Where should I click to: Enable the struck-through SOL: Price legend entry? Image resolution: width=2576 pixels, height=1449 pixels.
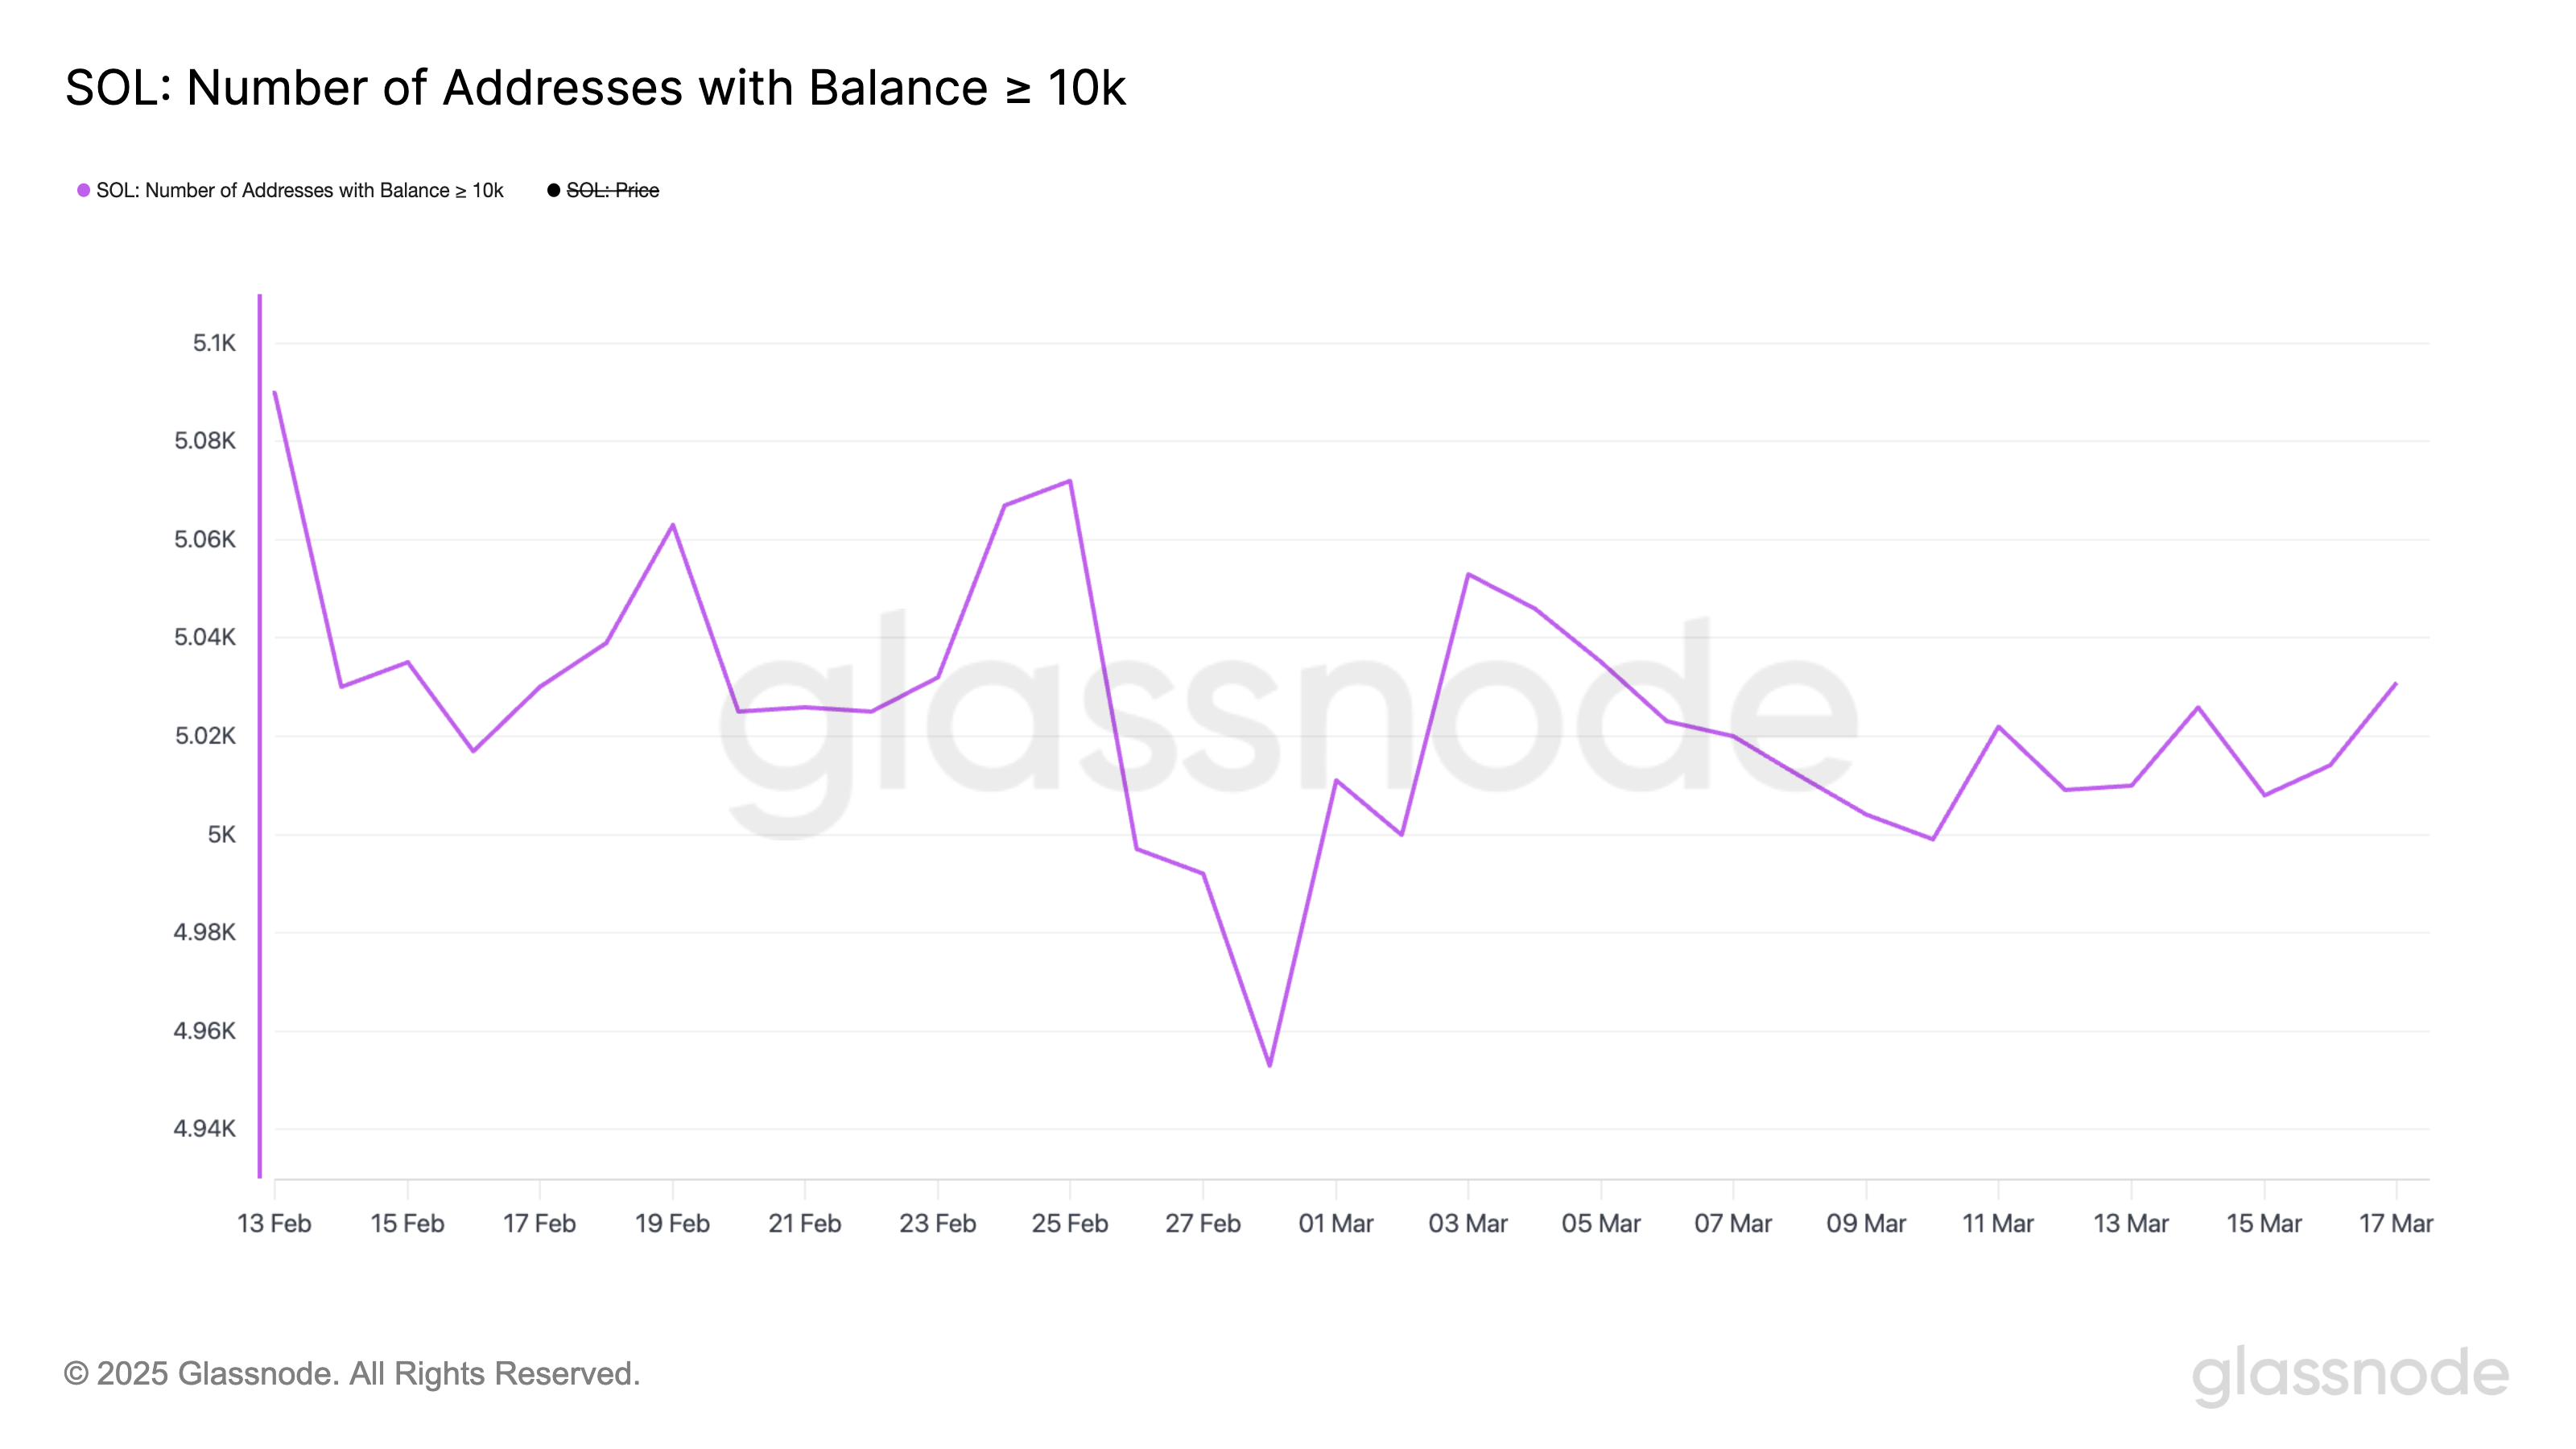[x=612, y=190]
